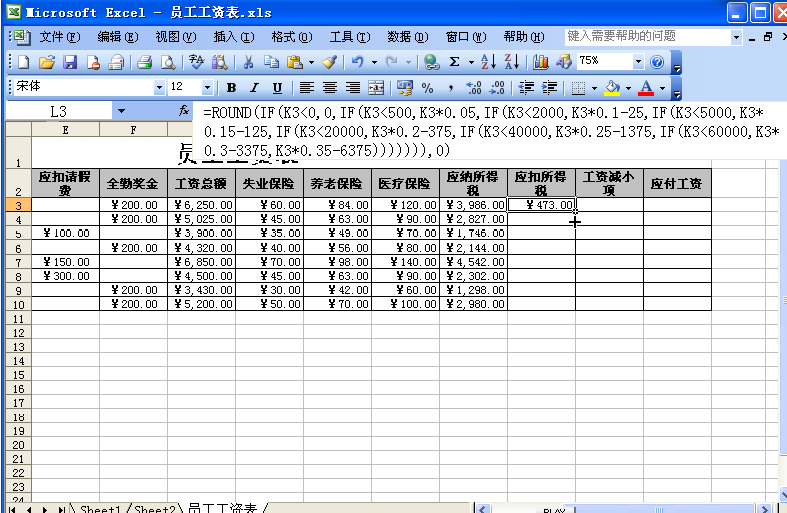Click the Select All corner button
Screen dimensions: 787x513
(x=19, y=129)
